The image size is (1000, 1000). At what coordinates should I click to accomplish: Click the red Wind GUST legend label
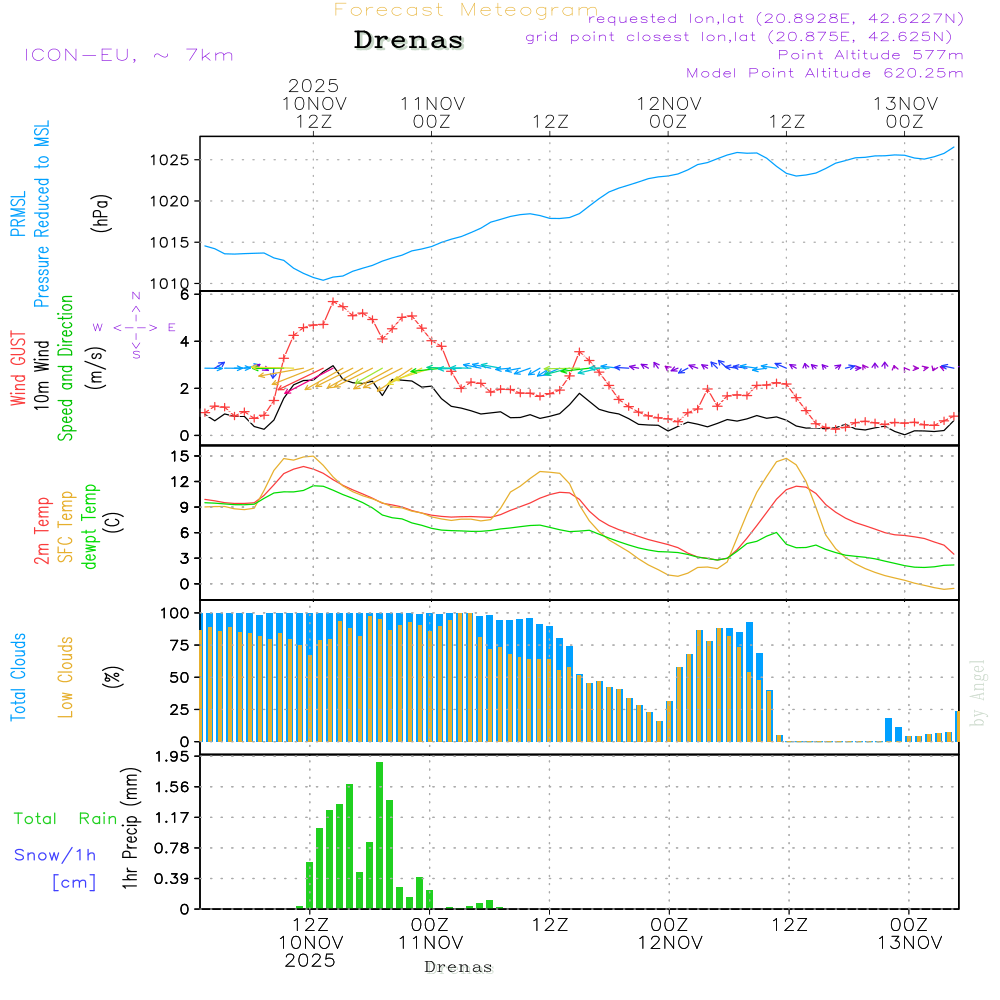click(x=18, y=368)
